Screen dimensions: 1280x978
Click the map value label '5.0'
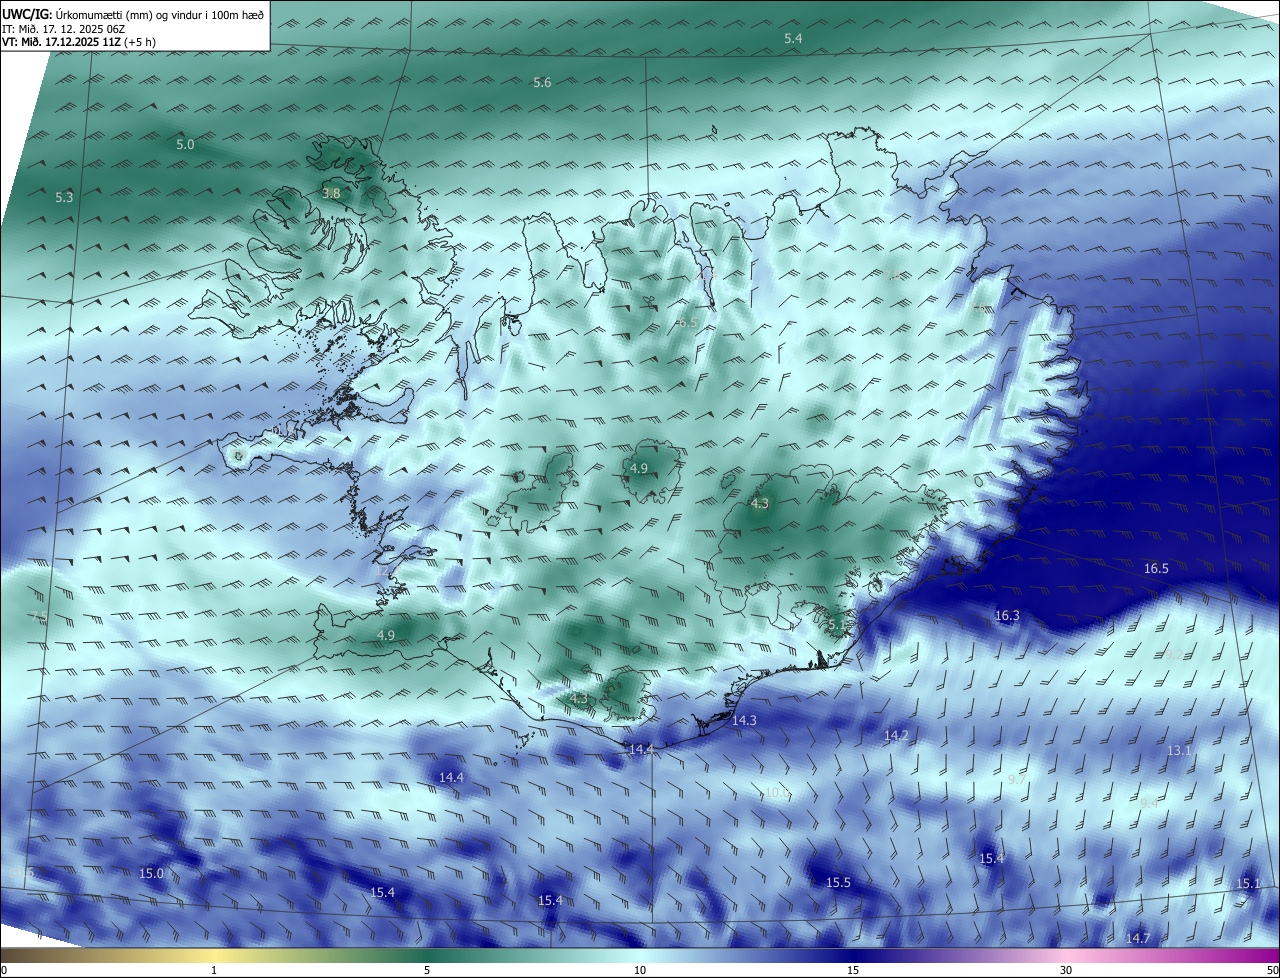pyautogui.click(x=185, y=145)
